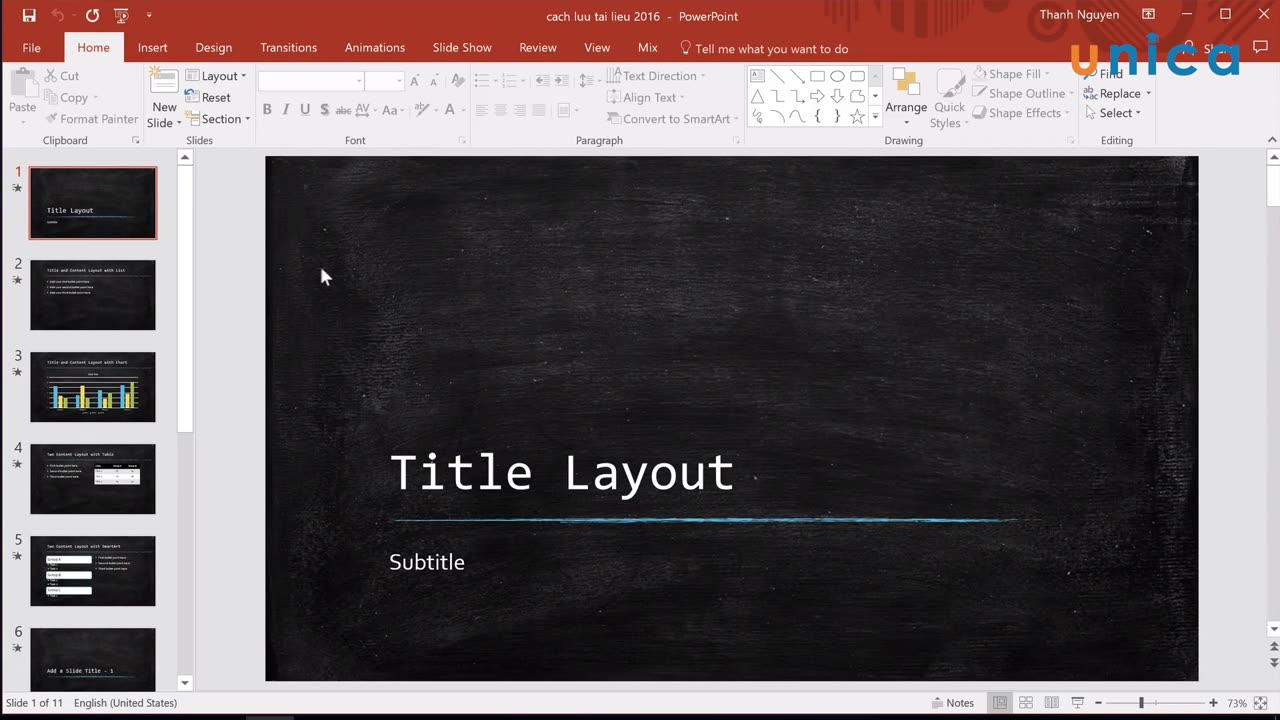1280x720 pixels.
Task: Open the Select dropdown in Editing group
Action: [x=1112, y=113]
